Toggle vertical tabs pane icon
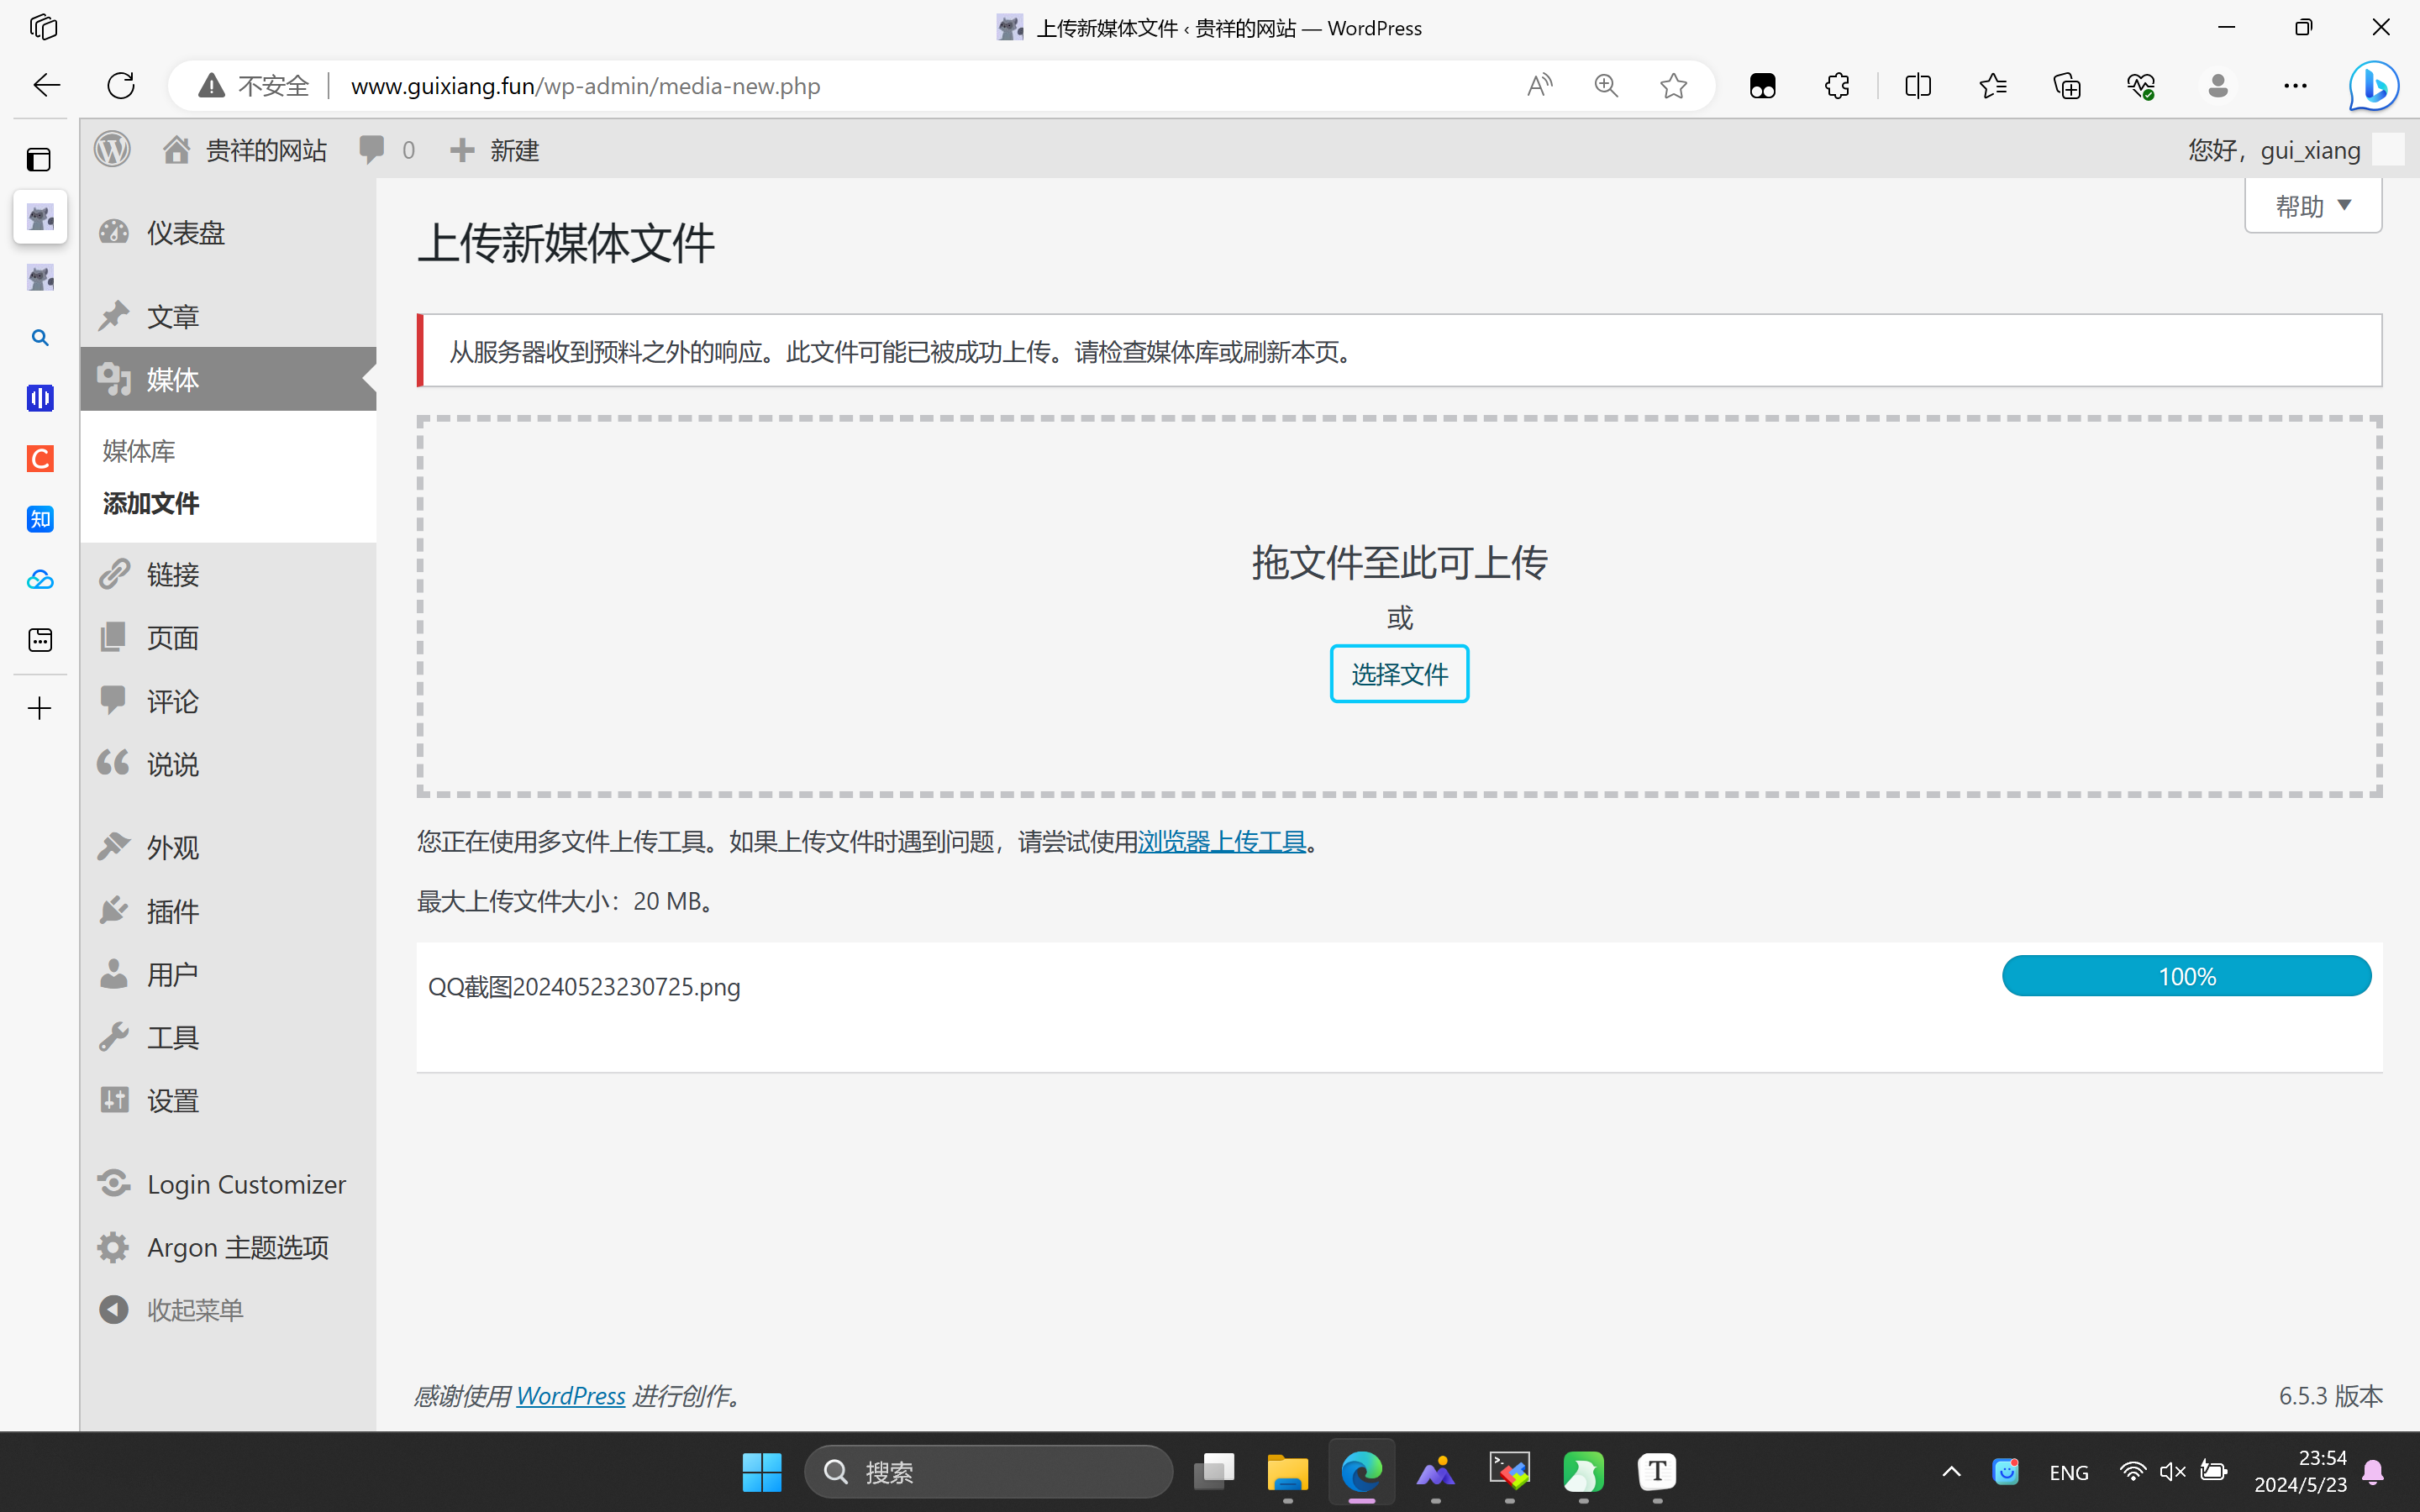Screen dimensions: 2420x1512 click(39, 159)
